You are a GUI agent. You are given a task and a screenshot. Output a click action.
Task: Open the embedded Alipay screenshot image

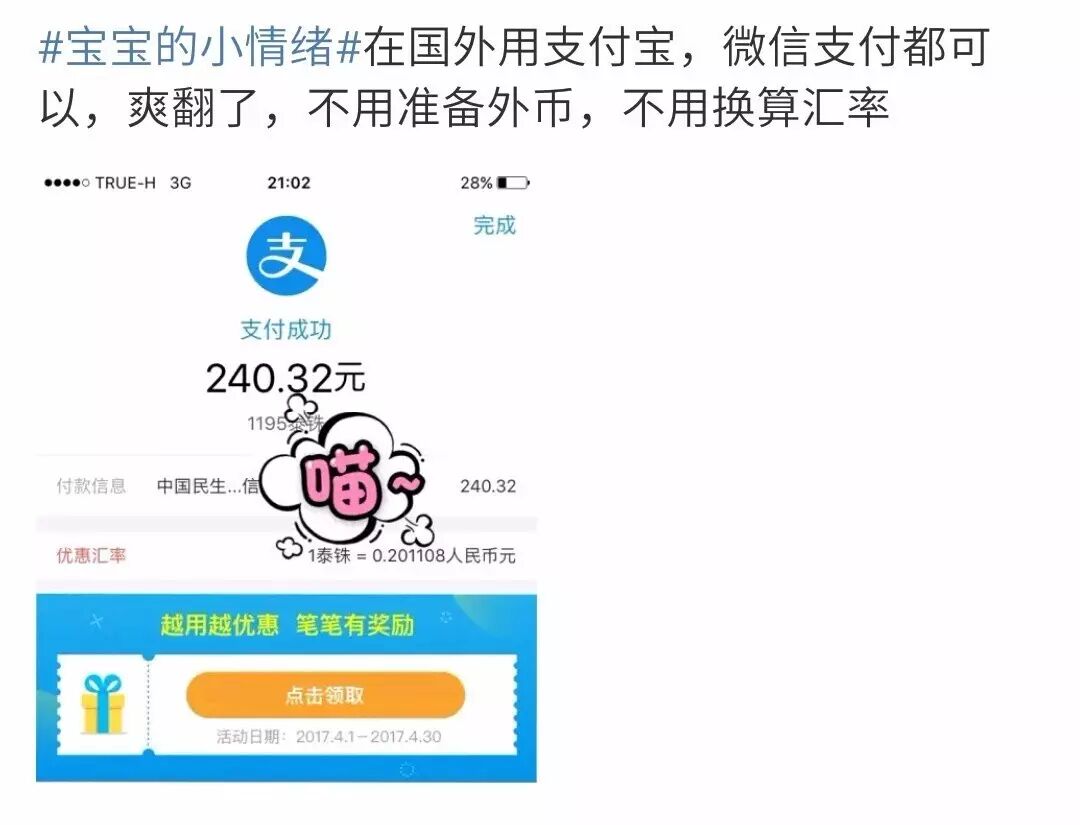coord(287,474)
